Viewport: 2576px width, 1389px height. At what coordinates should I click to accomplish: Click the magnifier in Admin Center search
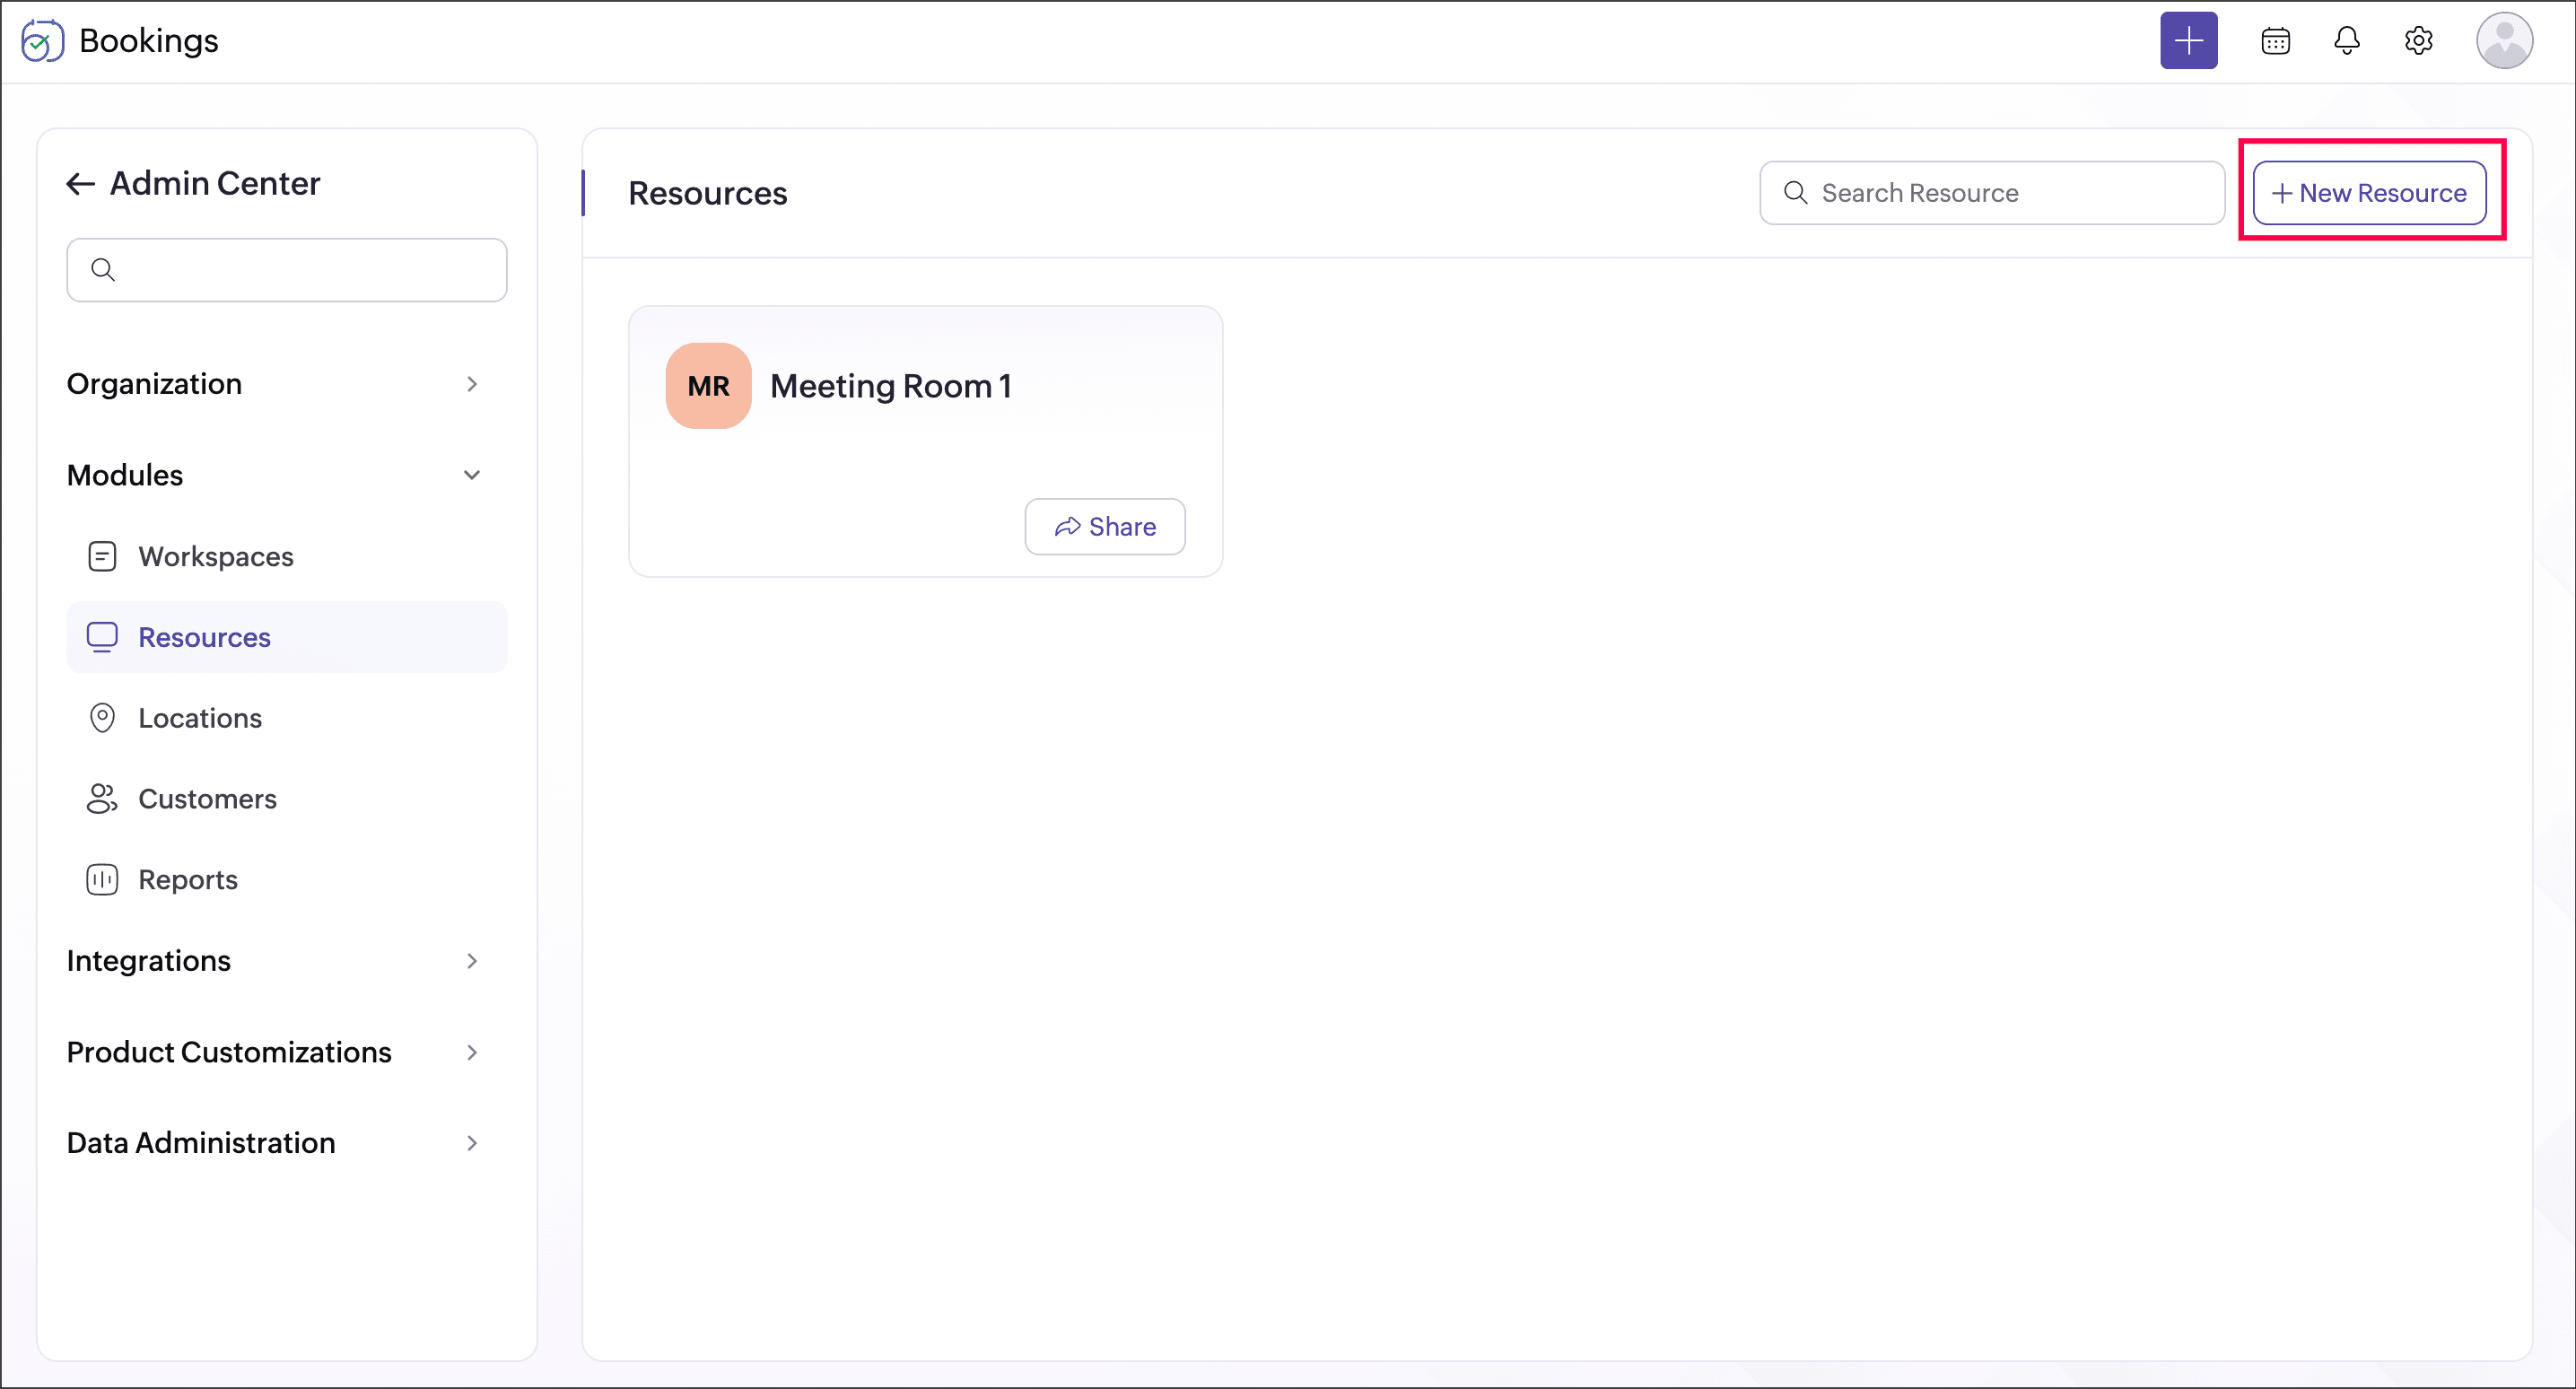[x=102, y=270]
